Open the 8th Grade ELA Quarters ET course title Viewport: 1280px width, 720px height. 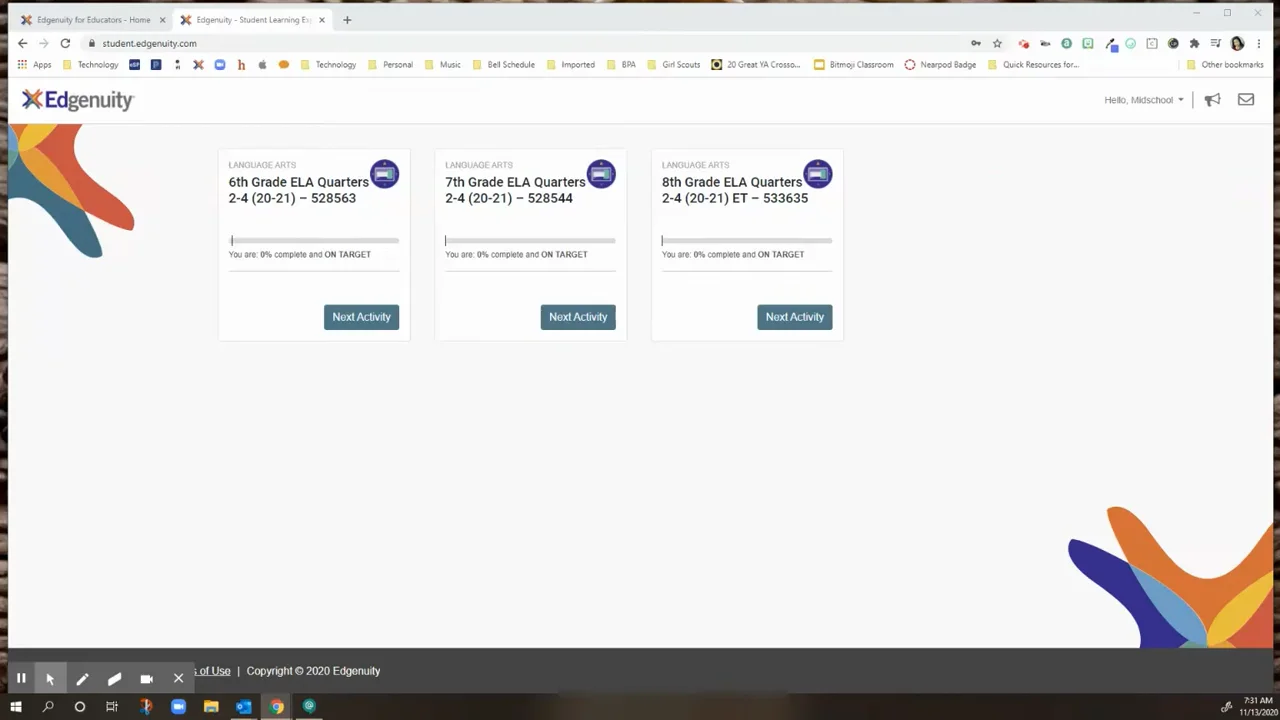point(735,190)
